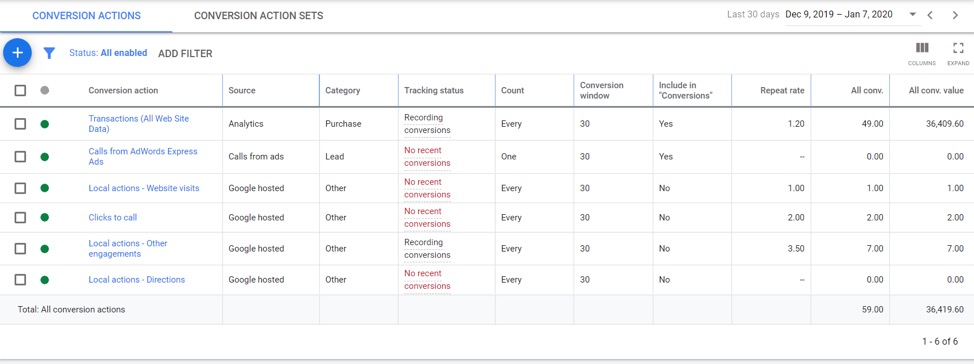
Task: Sort by Category column header
Action: click(342, 90)
